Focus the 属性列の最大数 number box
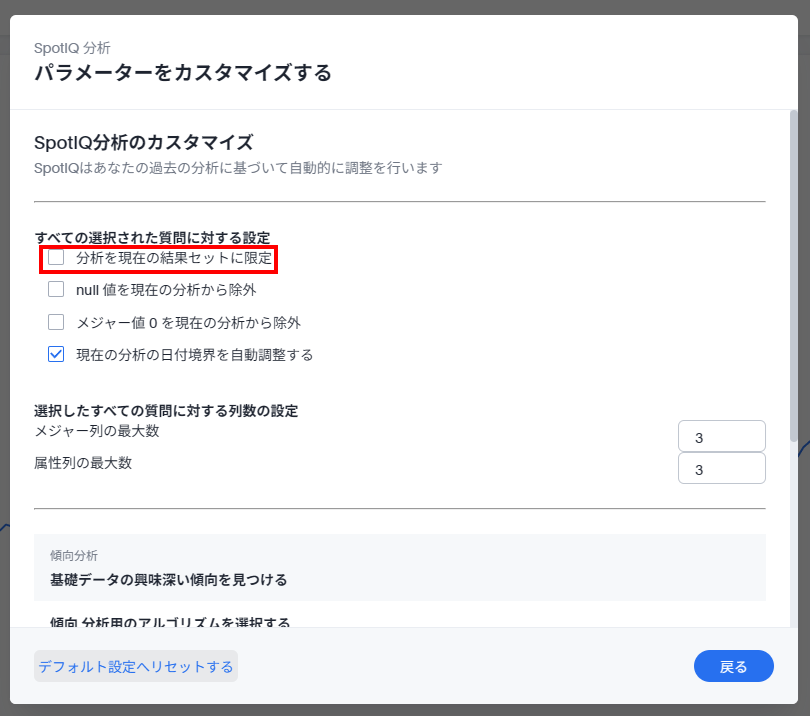This screenshot has height=716, width=810. click(x=721, y=468)
